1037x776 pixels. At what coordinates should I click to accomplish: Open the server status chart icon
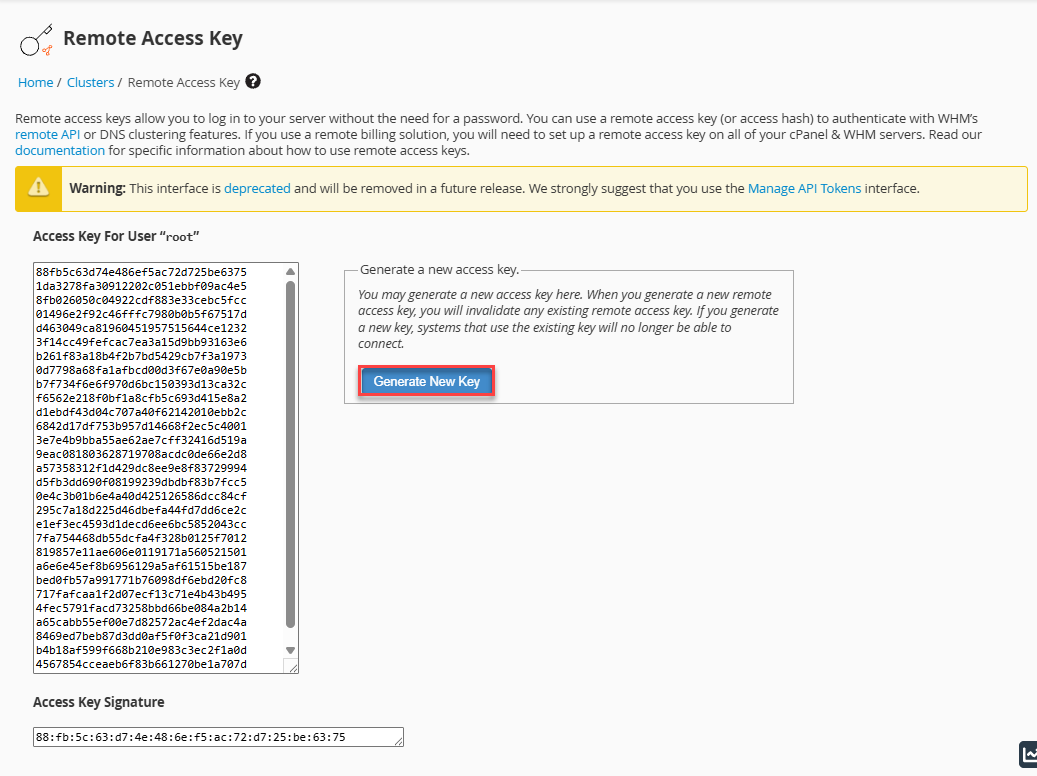pos(1028,755)
